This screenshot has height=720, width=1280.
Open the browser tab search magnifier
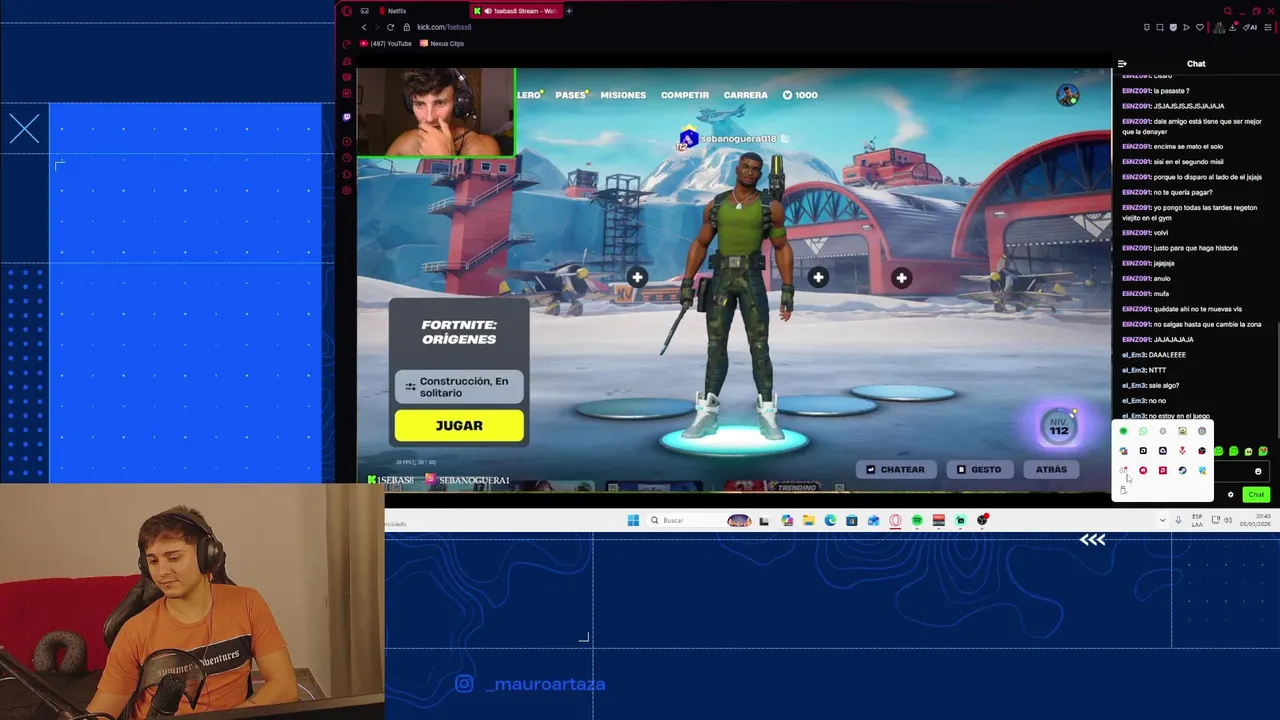point(1228,11)
